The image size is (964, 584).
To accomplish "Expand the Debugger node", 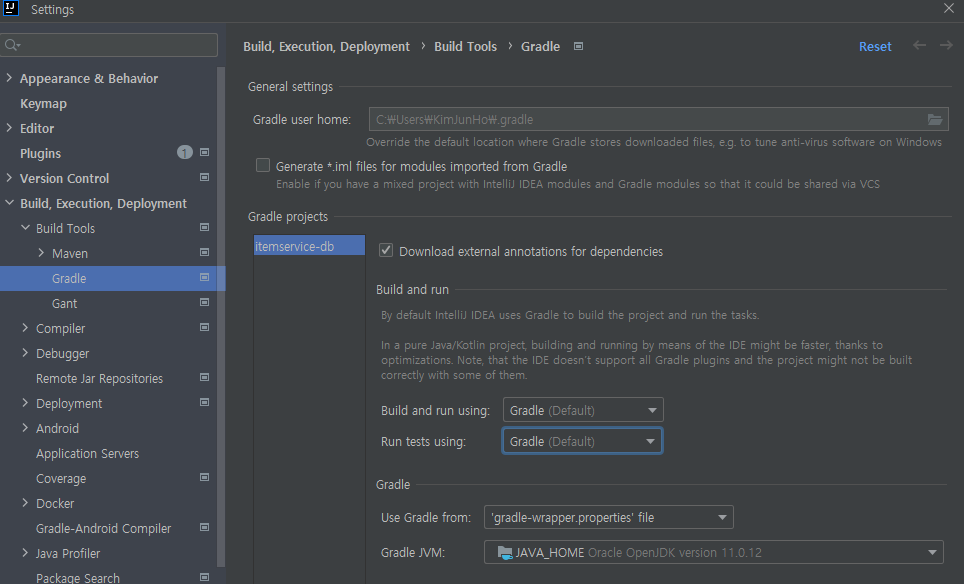I will point(25,352).
